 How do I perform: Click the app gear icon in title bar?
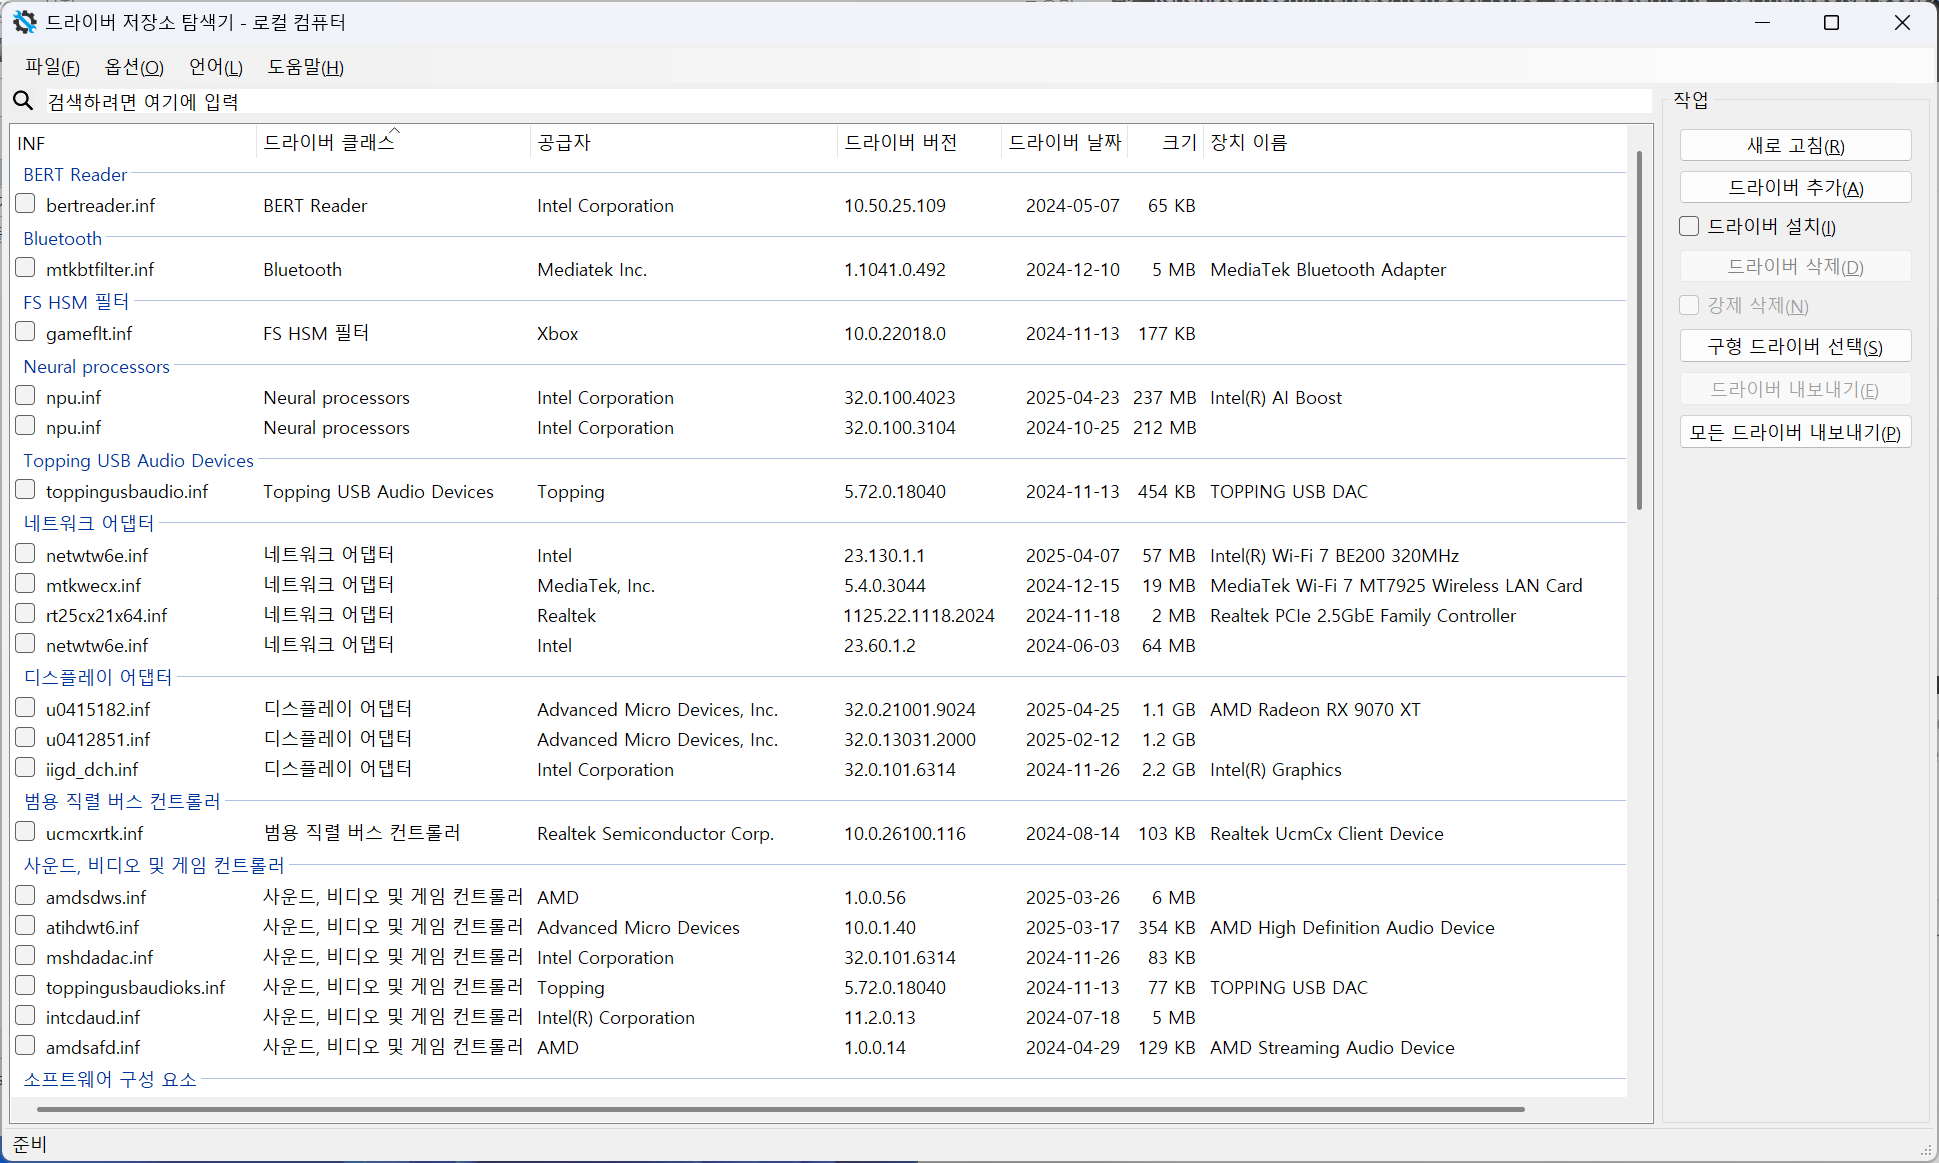tap(24, 22)
